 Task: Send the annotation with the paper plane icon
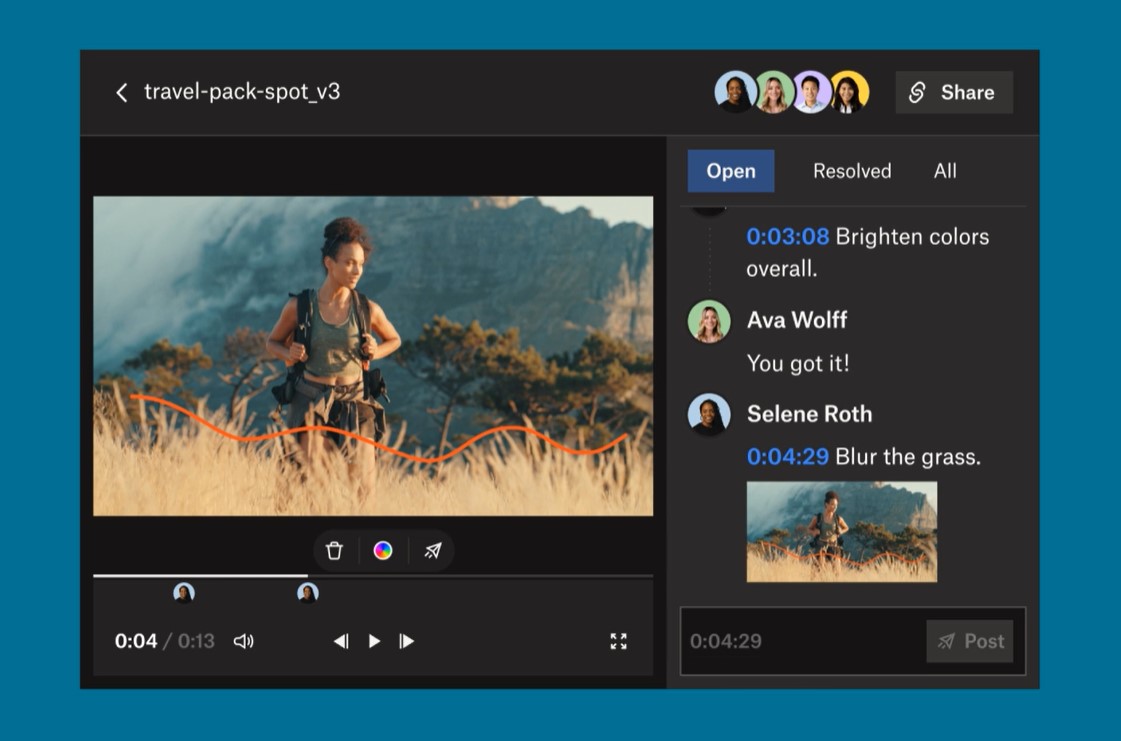tap(432, 551)
